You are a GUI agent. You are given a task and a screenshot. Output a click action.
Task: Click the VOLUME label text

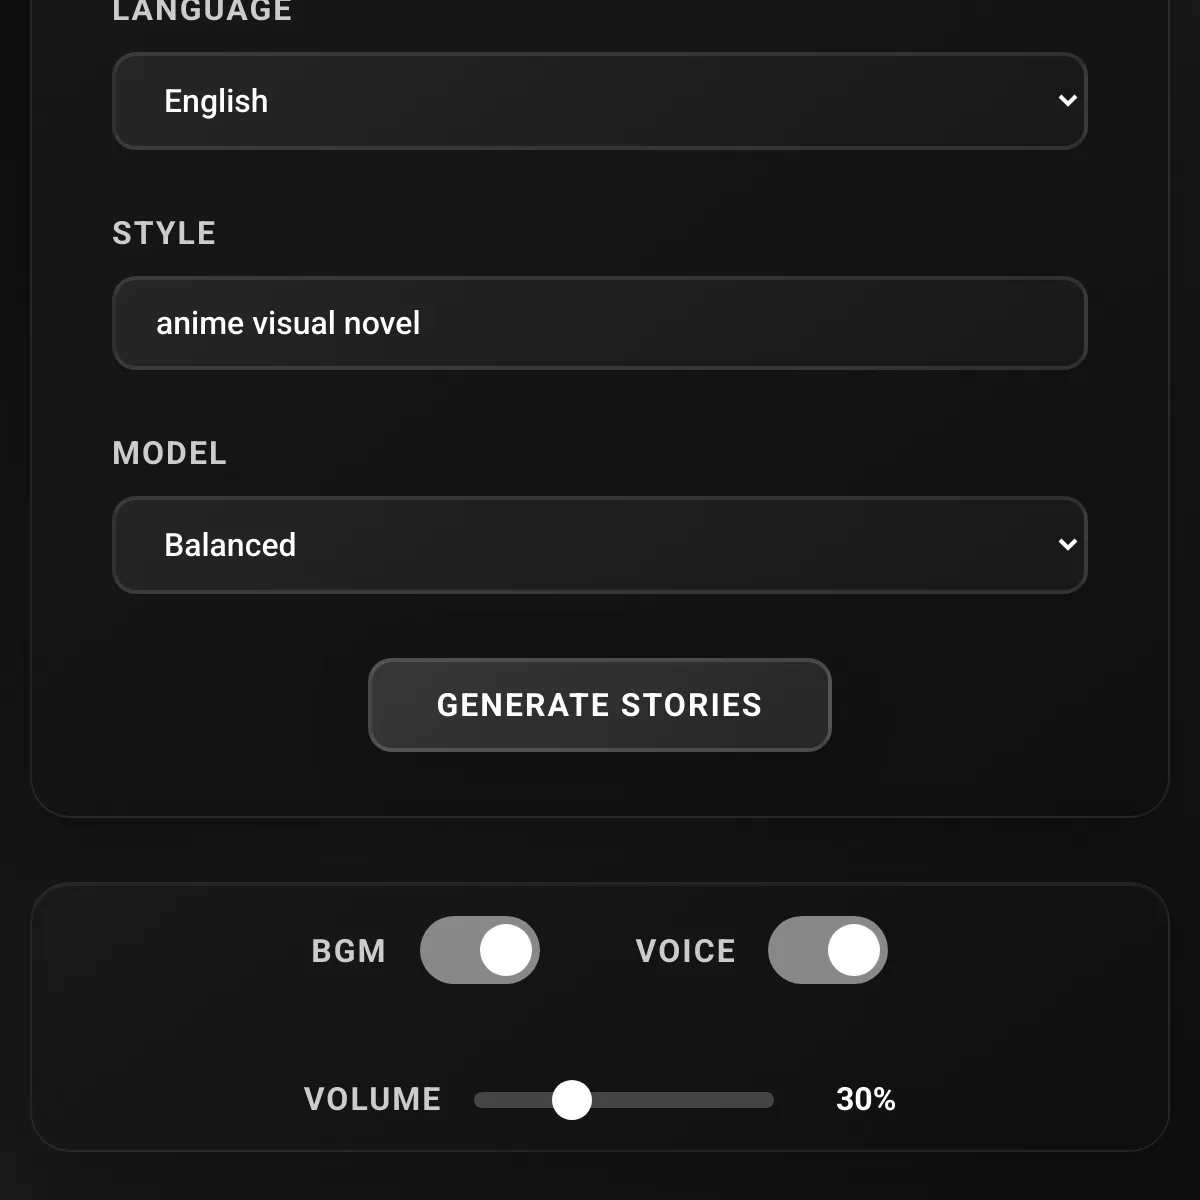click(372, 1099)
